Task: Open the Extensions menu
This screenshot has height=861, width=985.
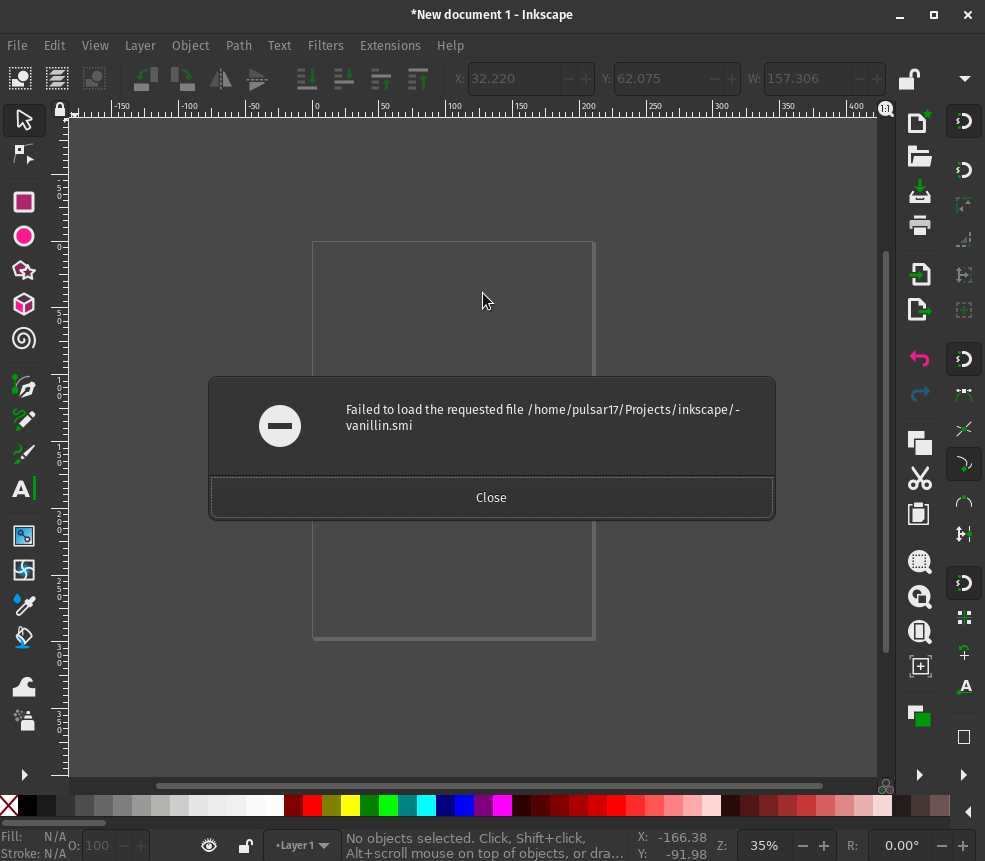Action: [x=390, y=45]
